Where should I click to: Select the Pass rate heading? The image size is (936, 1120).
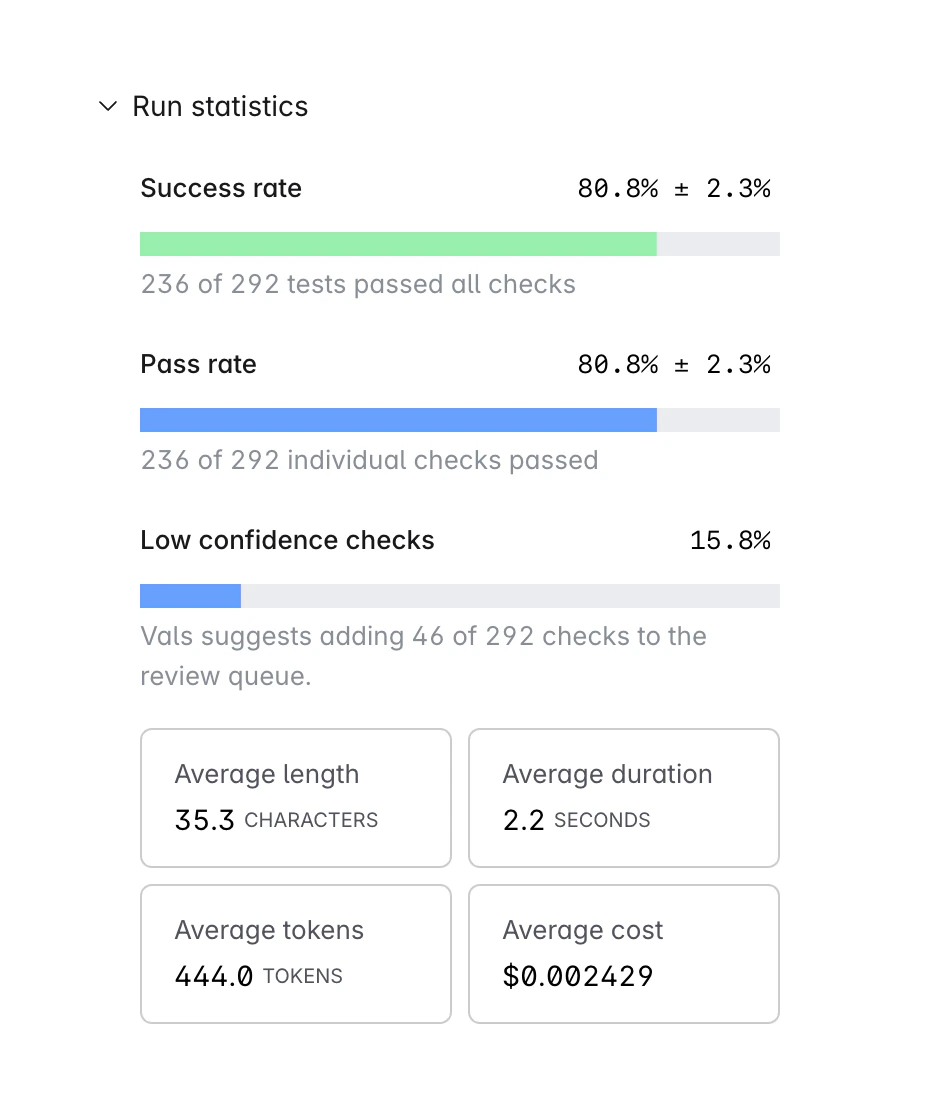coord(198,364)
